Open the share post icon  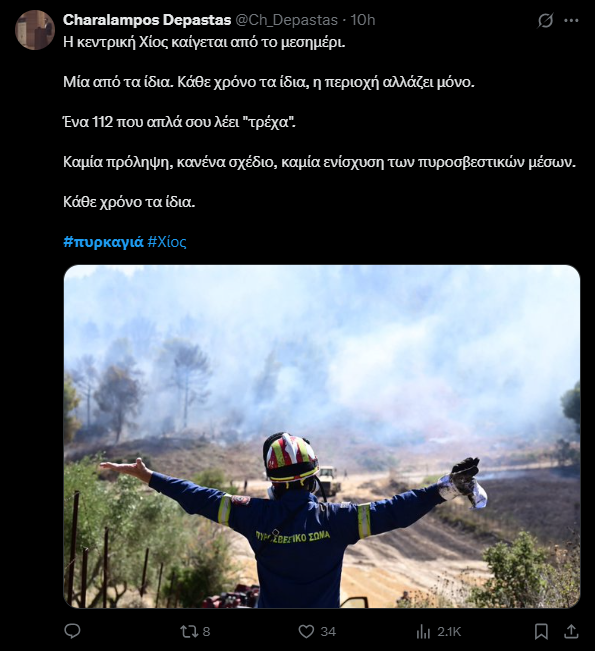tap(572, 631)
